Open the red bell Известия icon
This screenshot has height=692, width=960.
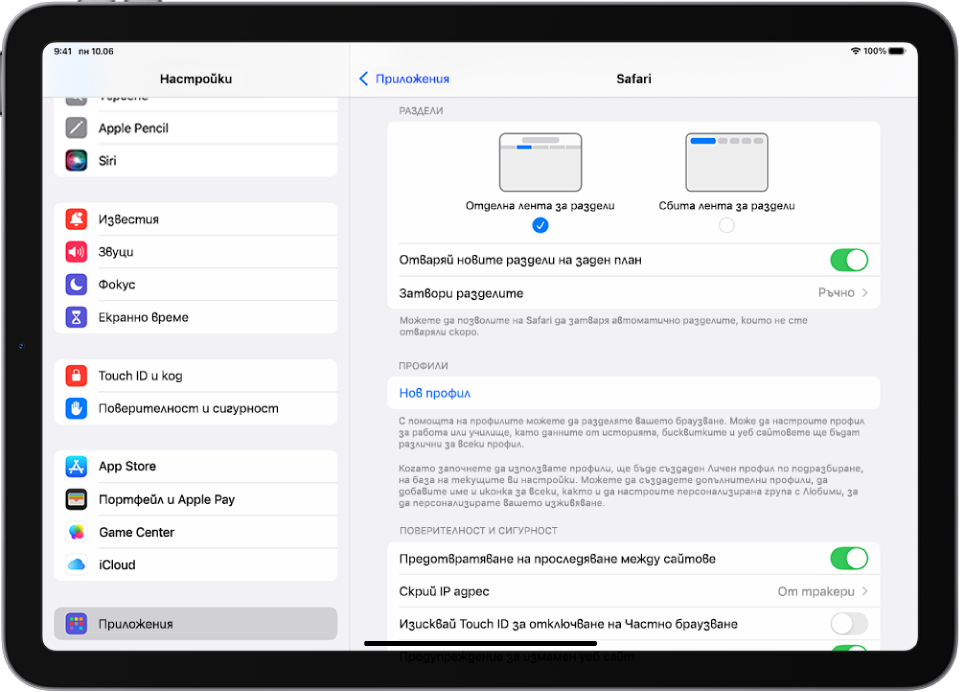(76, 219)
